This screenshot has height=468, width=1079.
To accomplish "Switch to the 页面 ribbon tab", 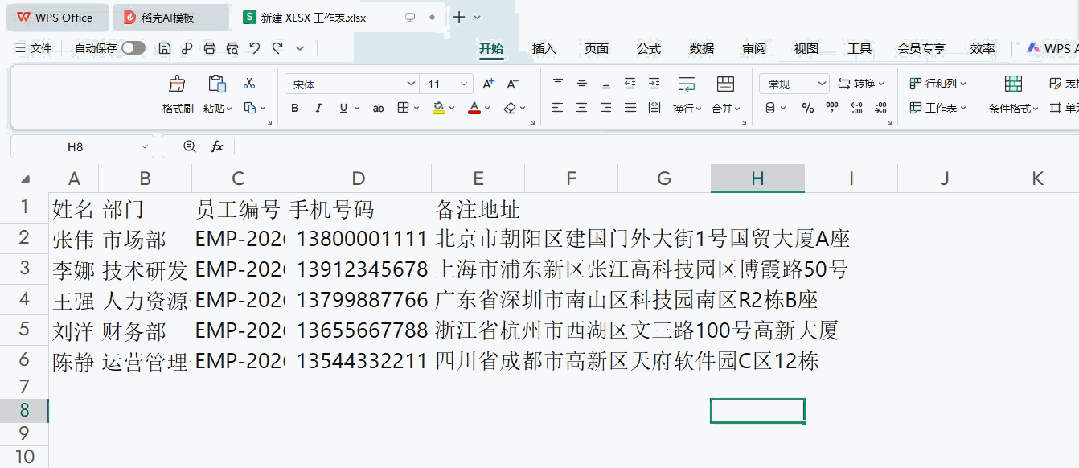I will (597, 48).
